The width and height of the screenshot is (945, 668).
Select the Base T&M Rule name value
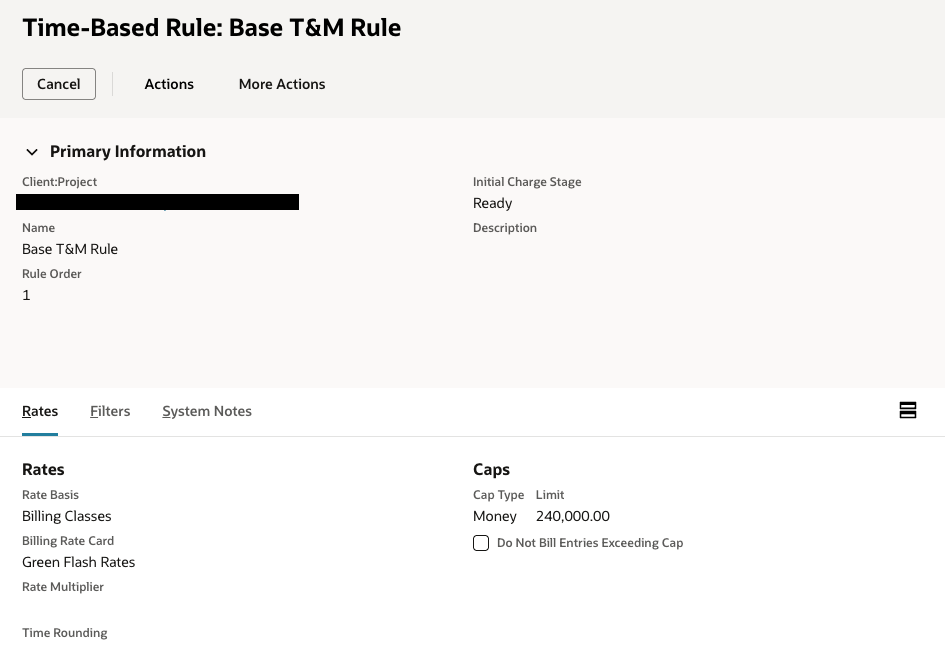(70, 249)
